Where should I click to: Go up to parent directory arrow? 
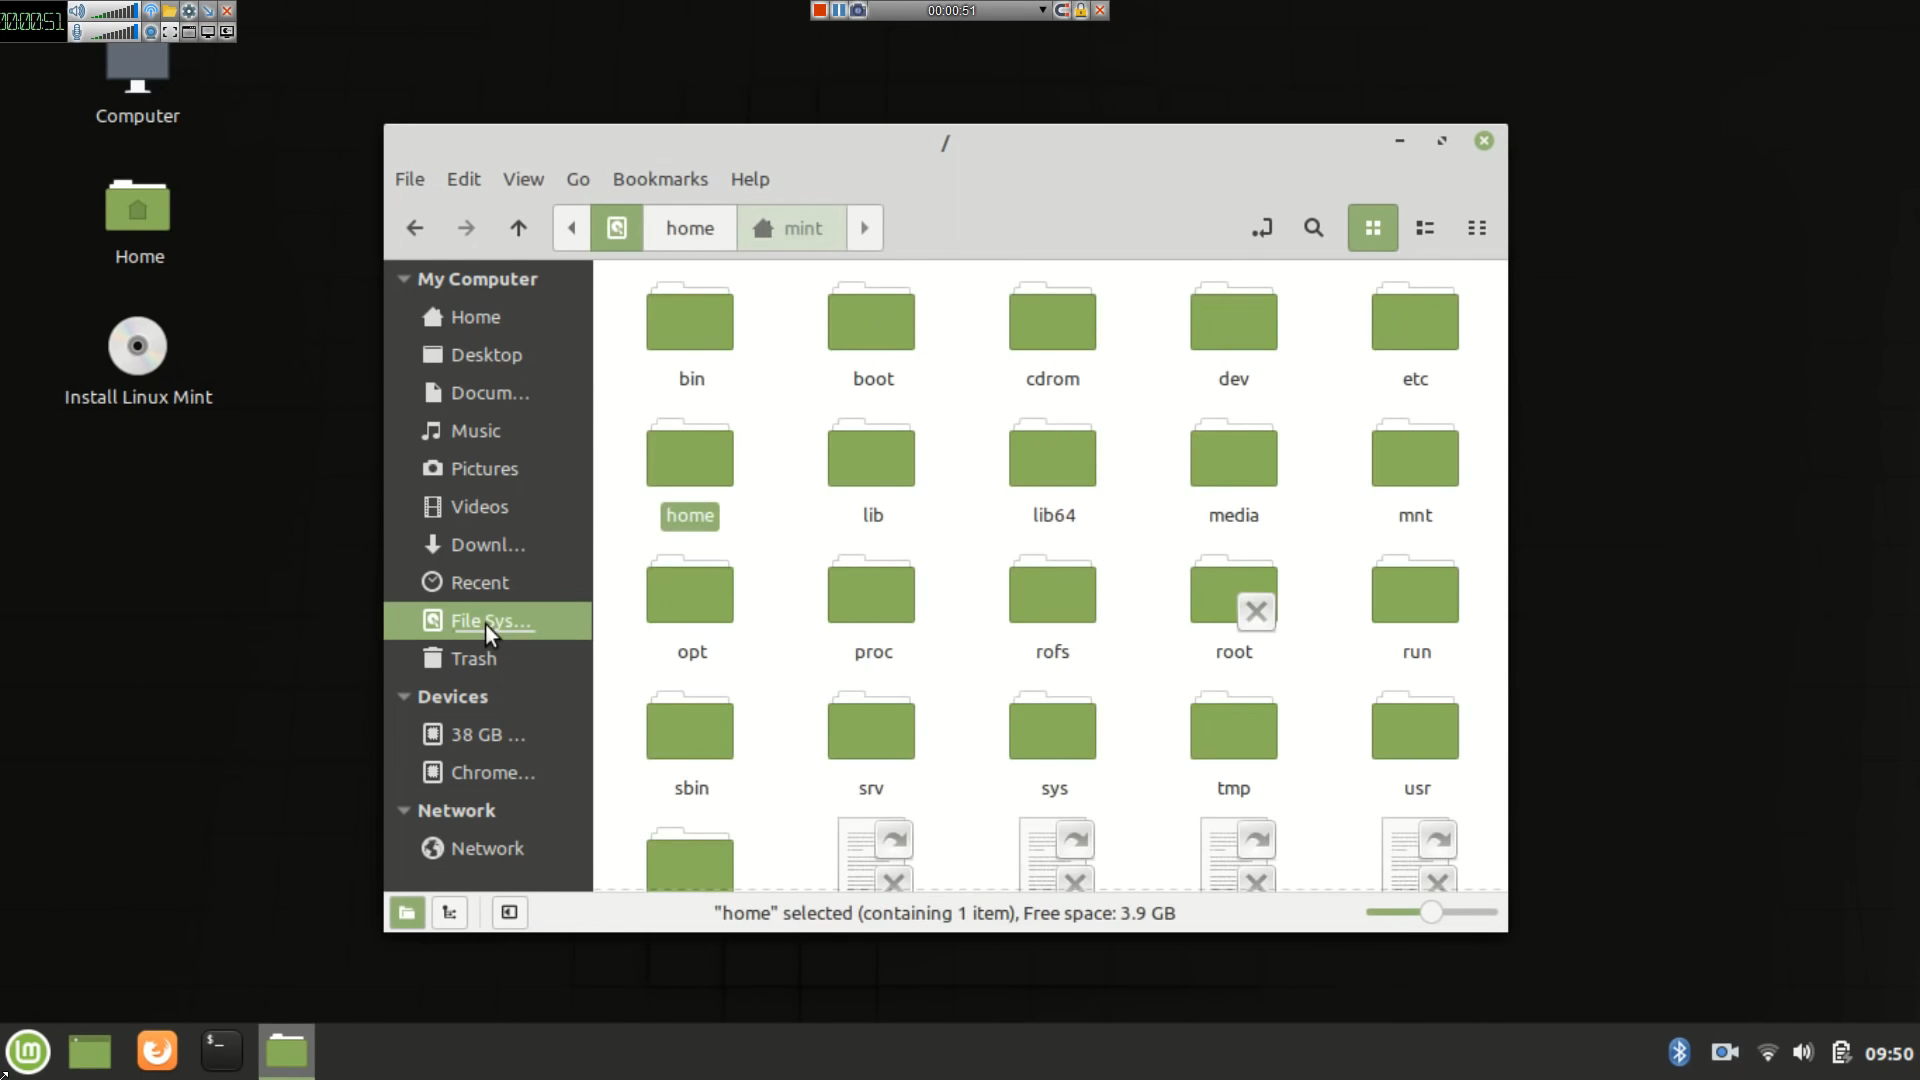518,228
